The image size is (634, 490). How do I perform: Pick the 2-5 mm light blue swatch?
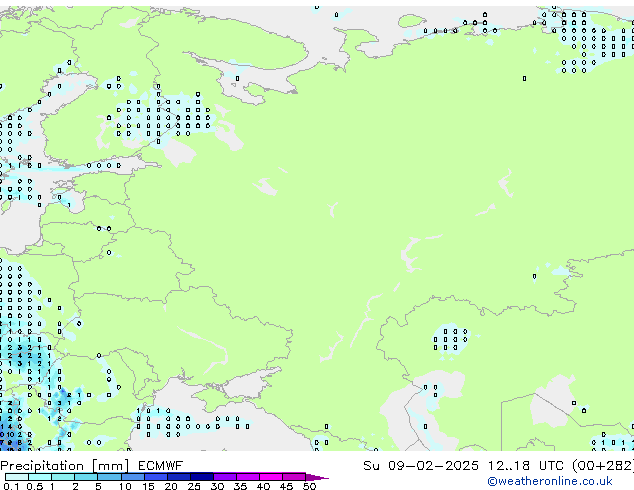(87, 477)
